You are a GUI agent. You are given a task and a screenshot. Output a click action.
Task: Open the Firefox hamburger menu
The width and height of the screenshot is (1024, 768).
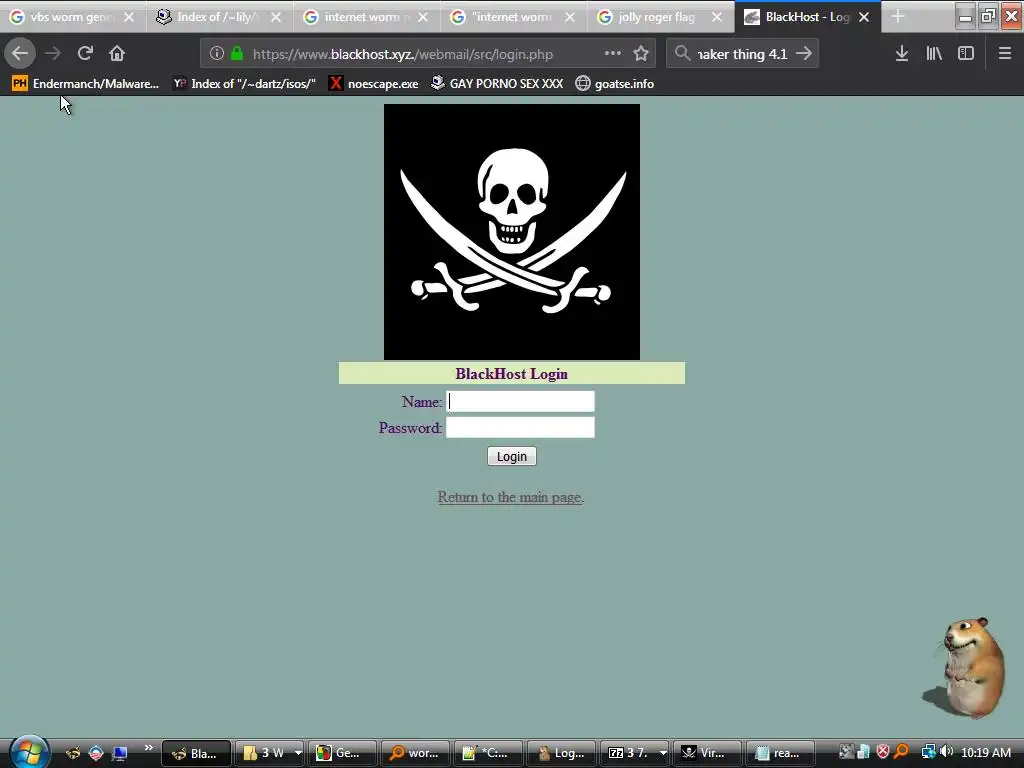[x=1004, y=54]
